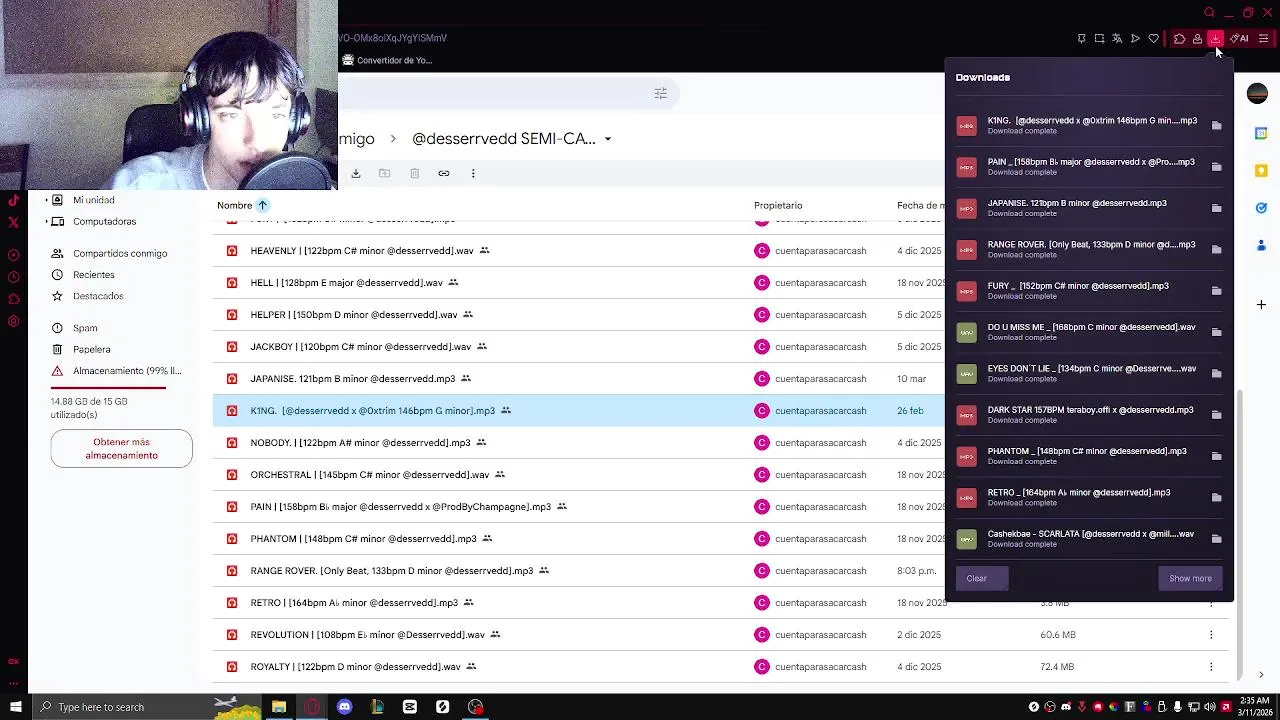Screen dimensions: 1280x720
Task: Open the browser Downloads toolbar icon
Action: [x=1215, y=39]
